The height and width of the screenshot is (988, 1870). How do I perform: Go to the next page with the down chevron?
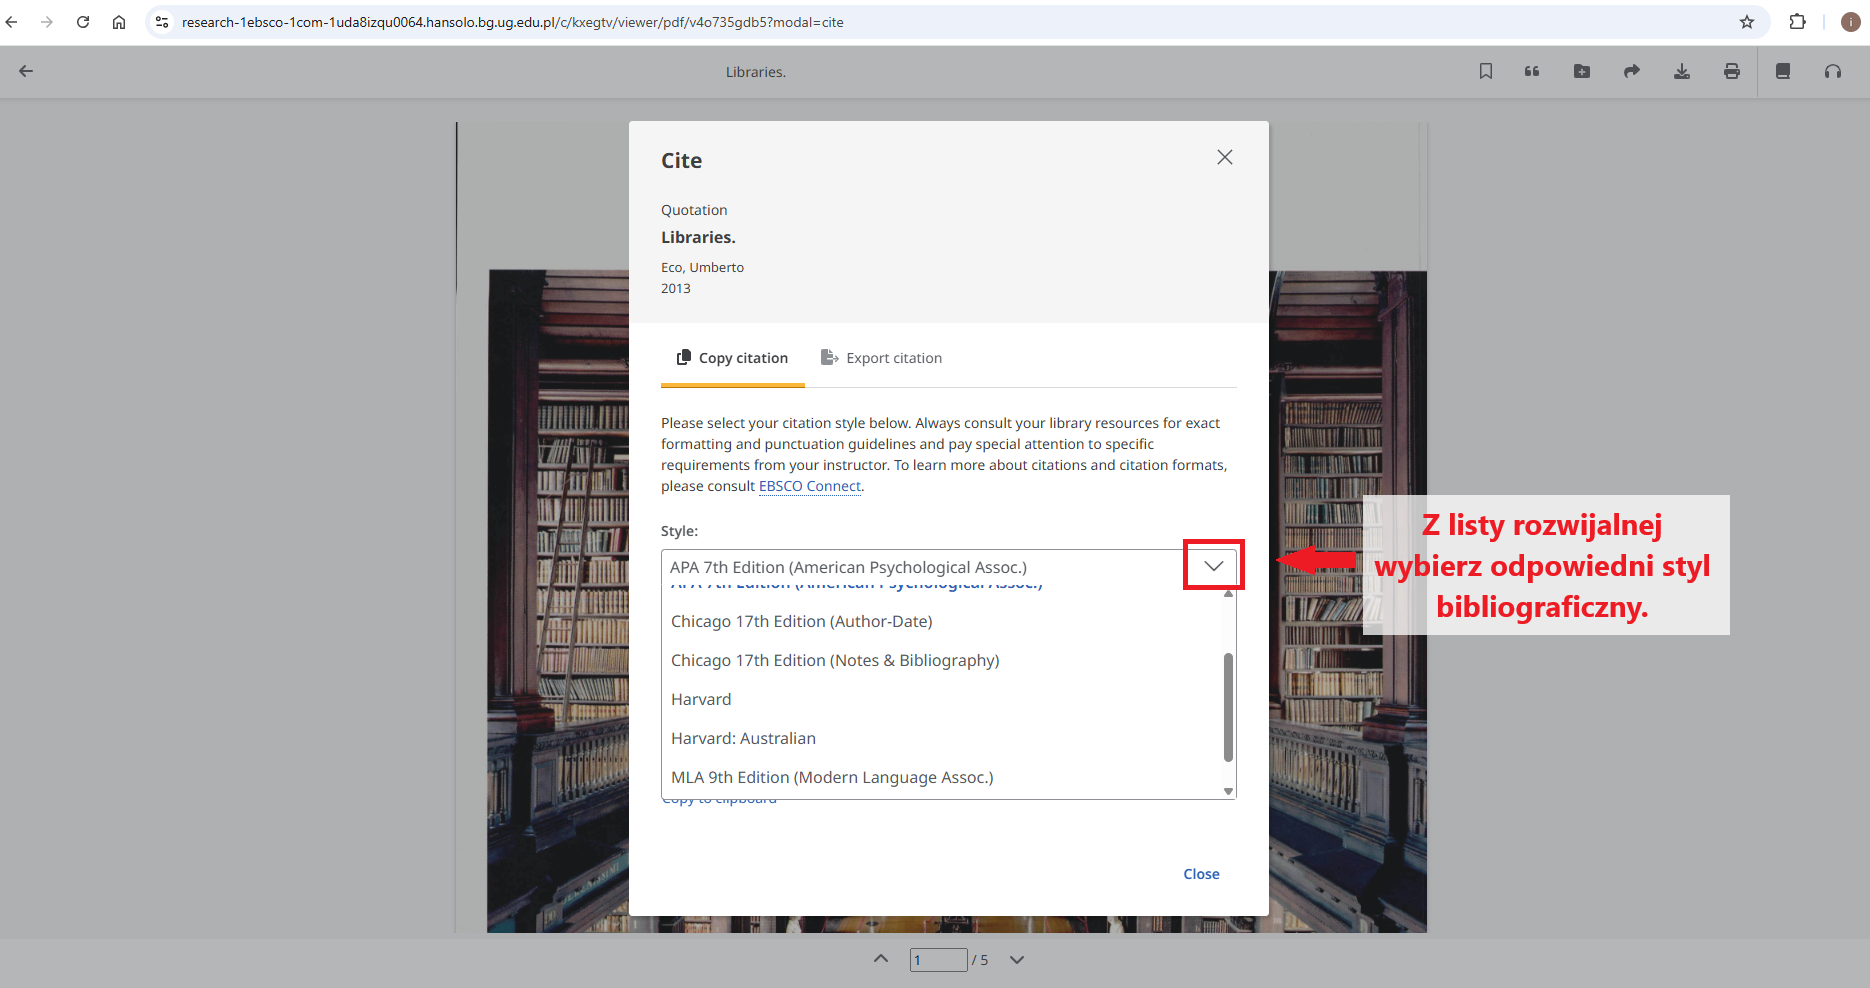tap(1017, 960)
